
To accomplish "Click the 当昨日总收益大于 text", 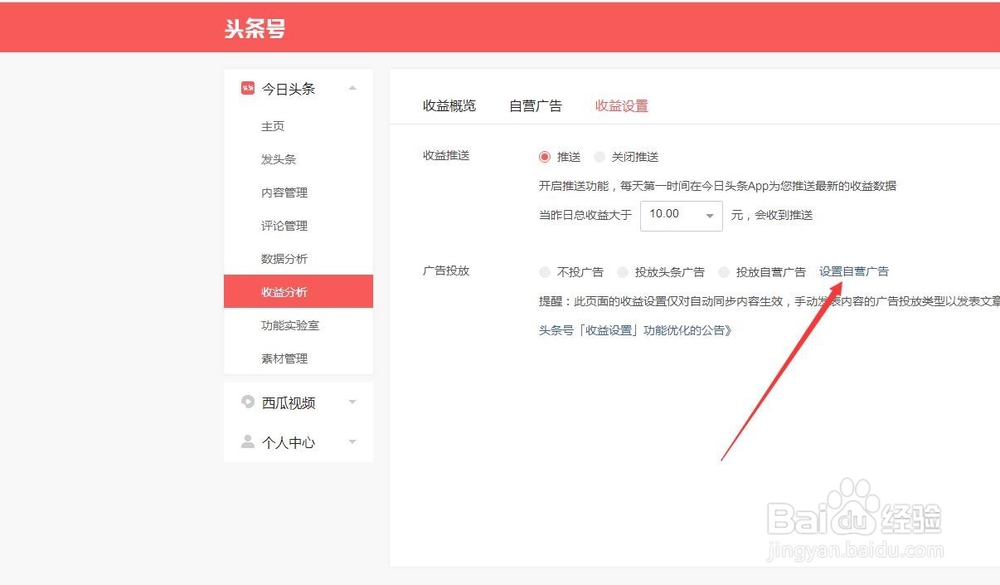I will pyautogui.click(x=585, y=216).
